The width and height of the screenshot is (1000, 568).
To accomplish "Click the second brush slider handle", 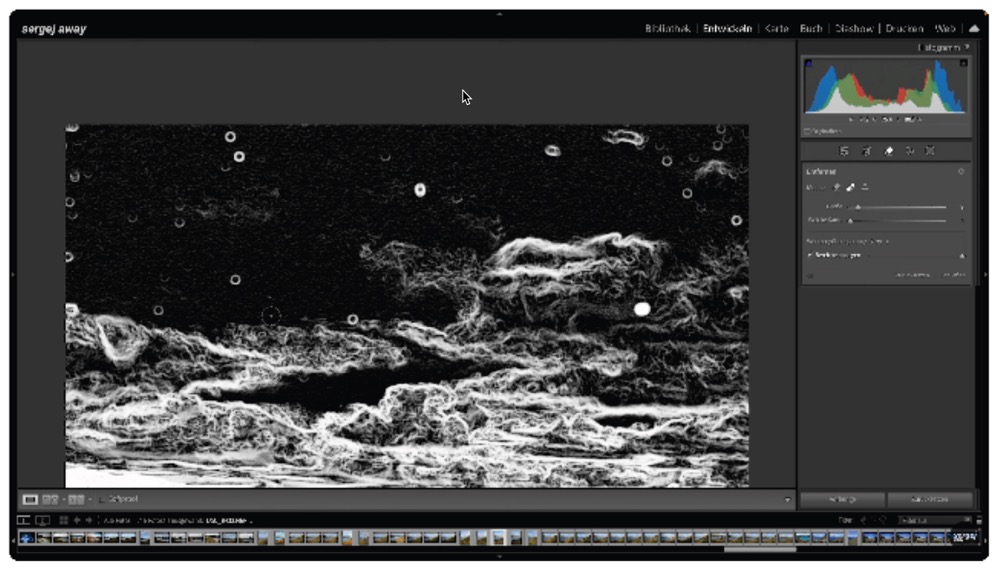I will pos(850,221).
